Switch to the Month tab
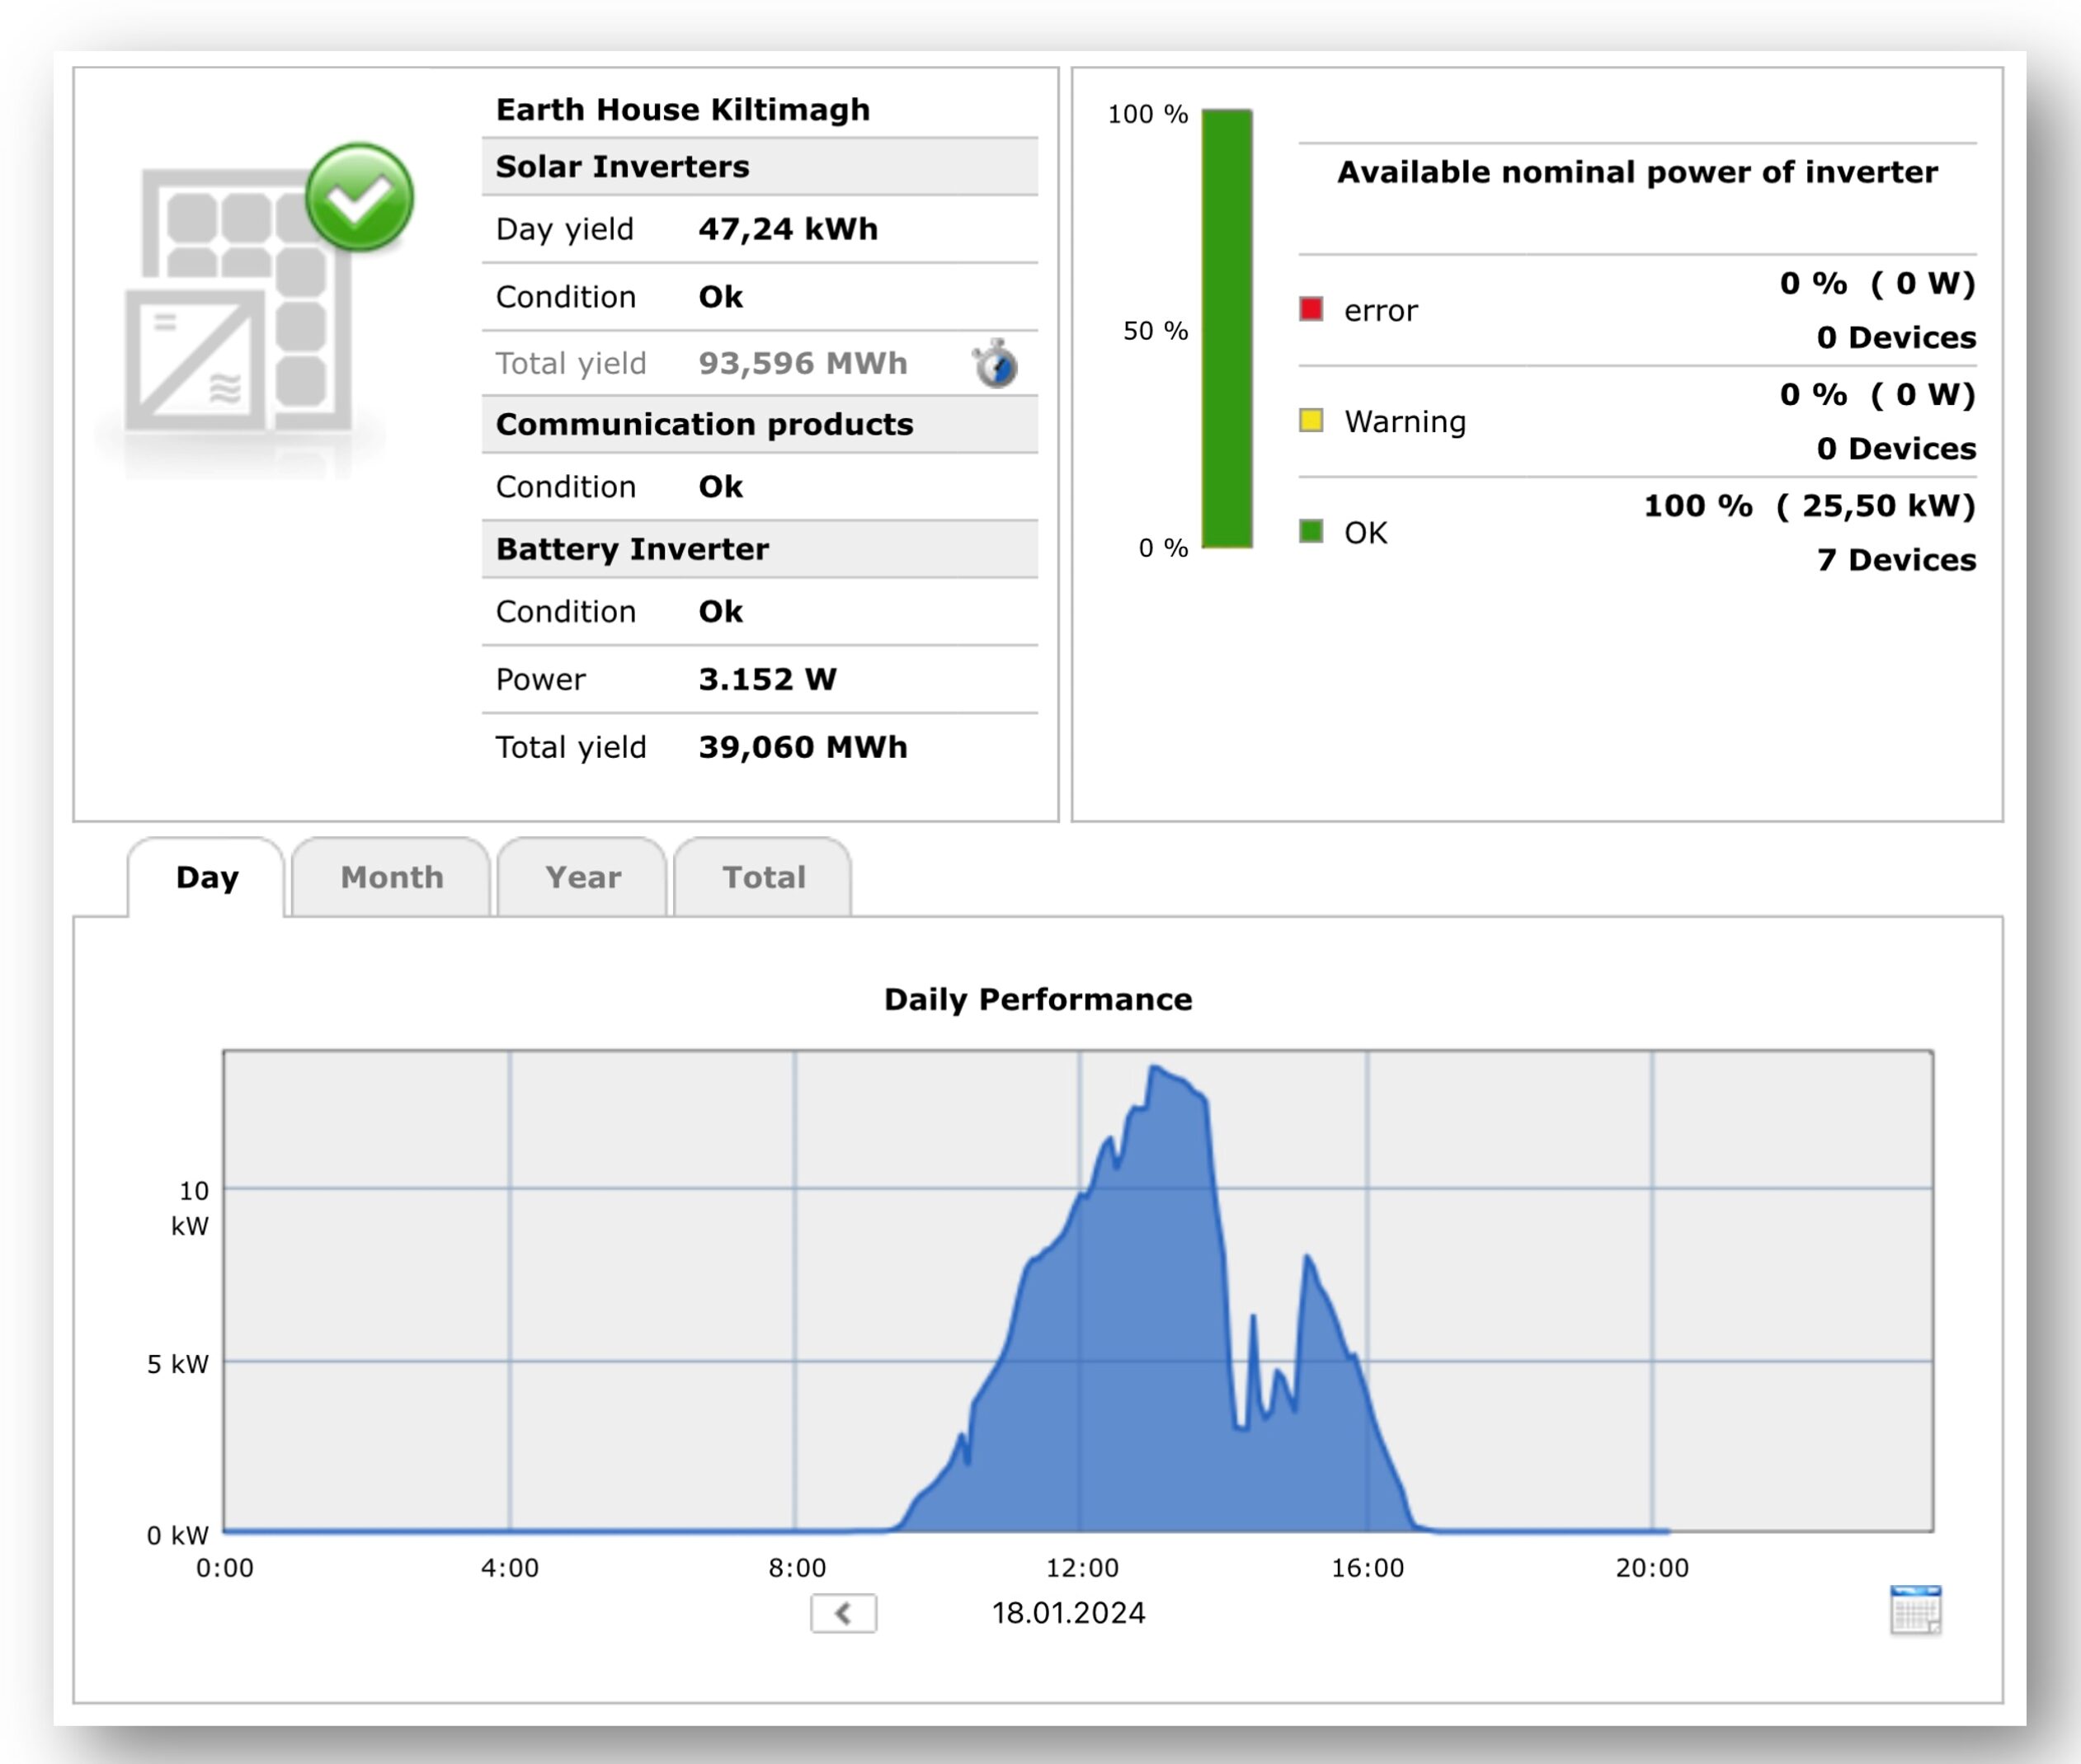 [x=391, y=877]
